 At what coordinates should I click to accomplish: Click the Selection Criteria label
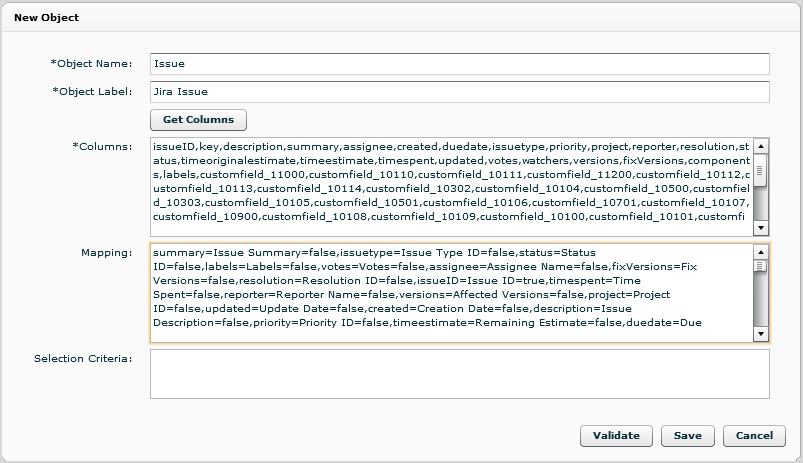pyautogui.click(x=83, y=358)
